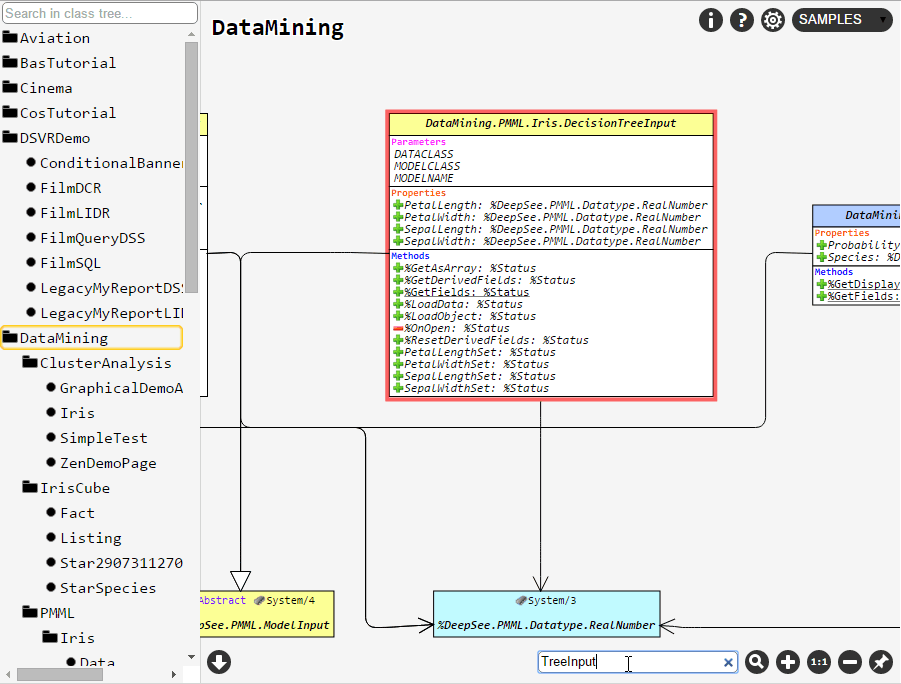The image size is (901, 684).
Task: Reset zoom with the 1:1 button
Action: tap(819, 662)
